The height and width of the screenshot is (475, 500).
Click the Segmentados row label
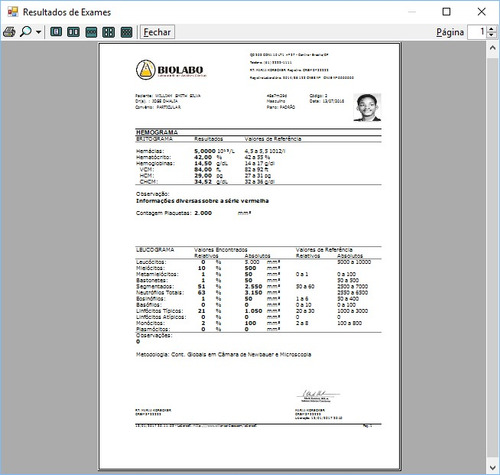155,287
